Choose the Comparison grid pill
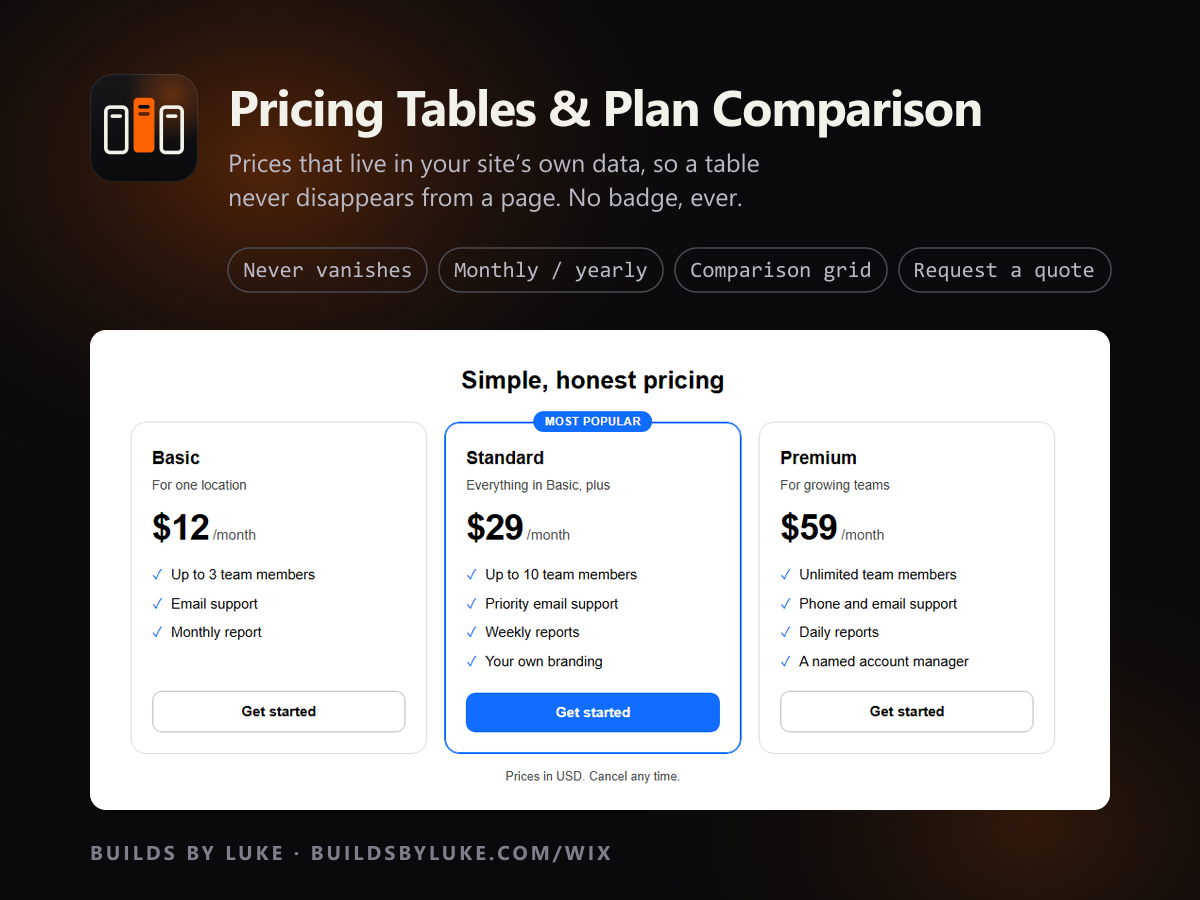This screenshot has height=900, width=1200. tap(781, 270)
